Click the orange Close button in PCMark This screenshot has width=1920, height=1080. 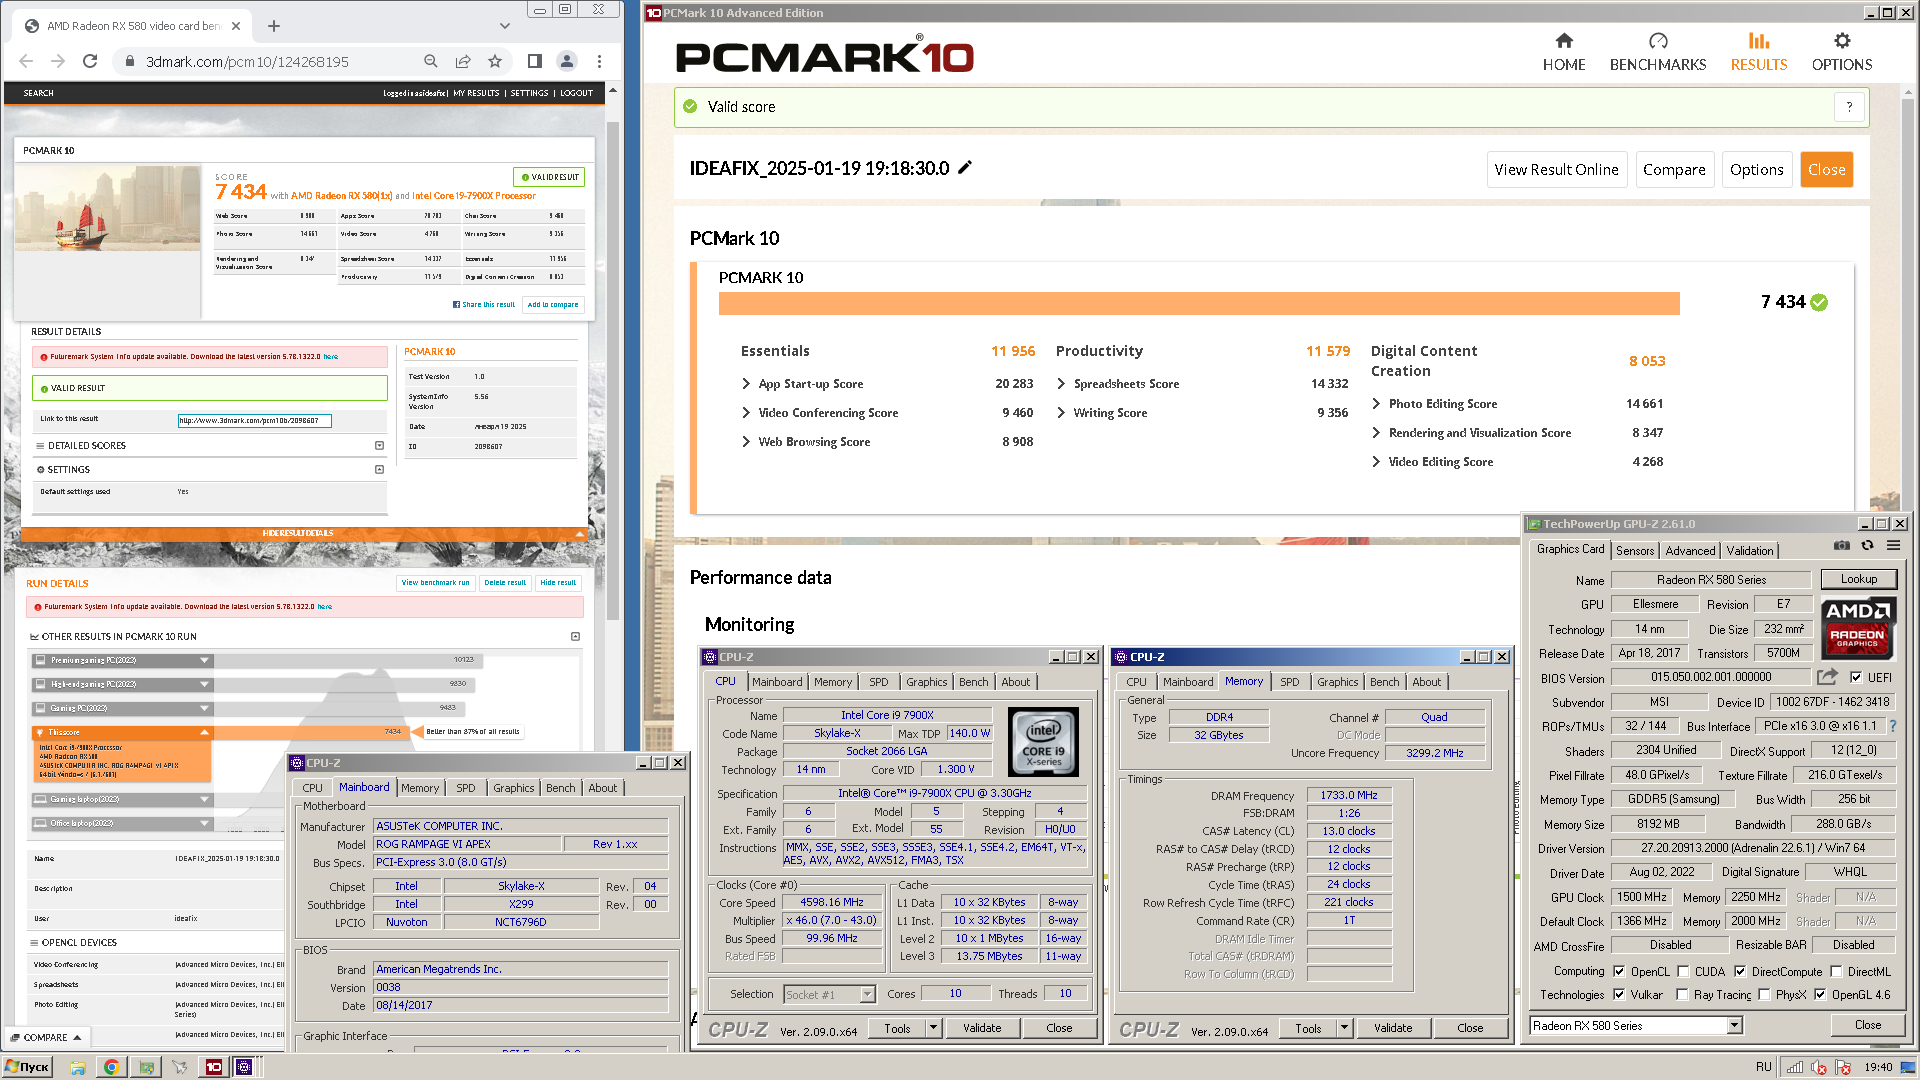1826,170
